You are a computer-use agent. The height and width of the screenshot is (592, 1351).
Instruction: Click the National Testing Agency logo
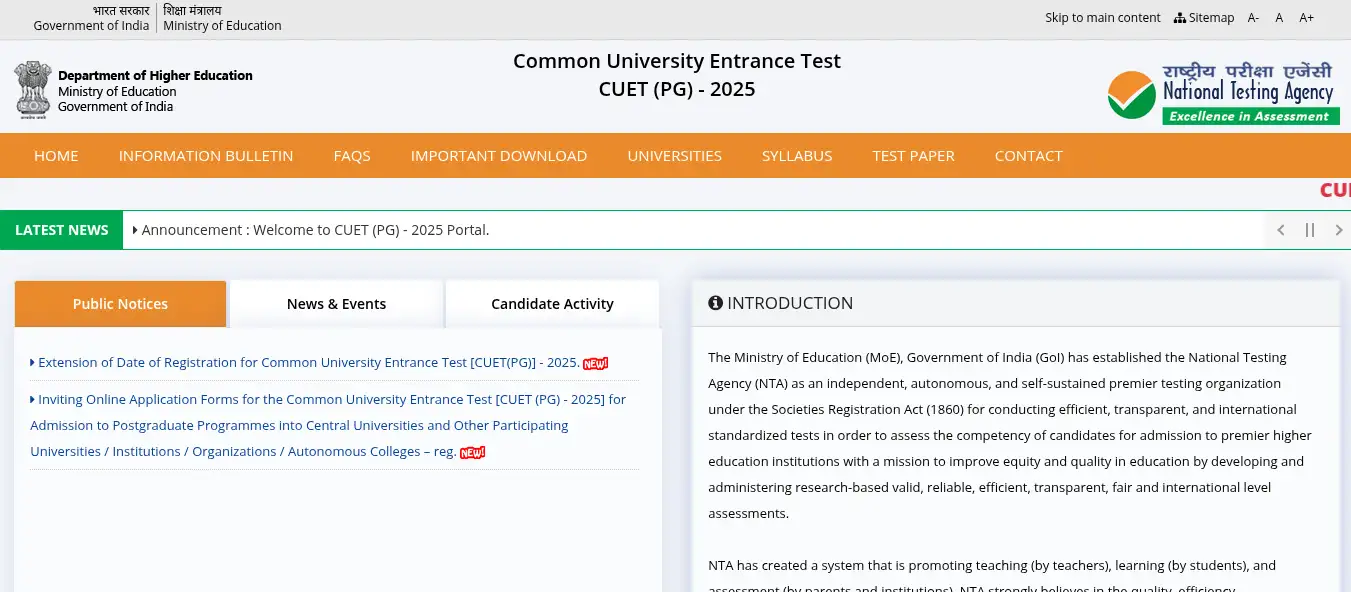1223,93
